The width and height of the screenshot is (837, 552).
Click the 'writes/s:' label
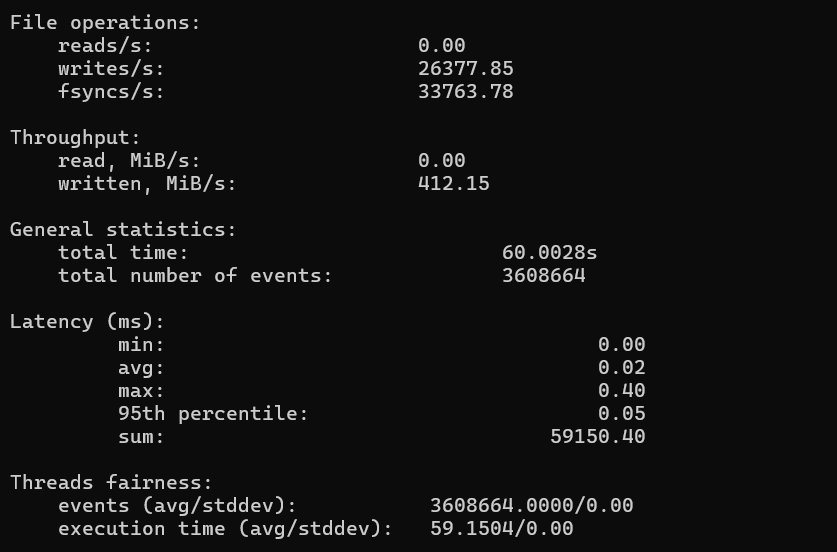(111, 69)
